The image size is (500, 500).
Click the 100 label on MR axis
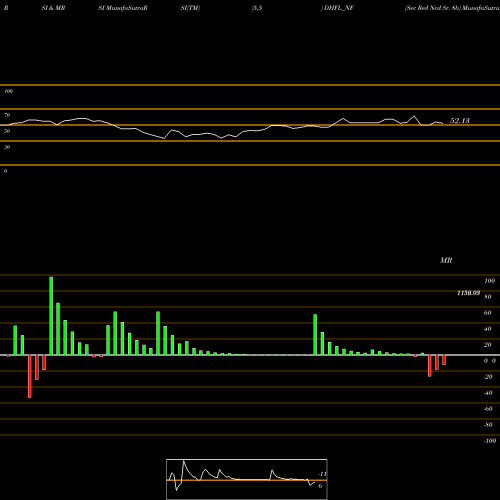pos(489,281)
